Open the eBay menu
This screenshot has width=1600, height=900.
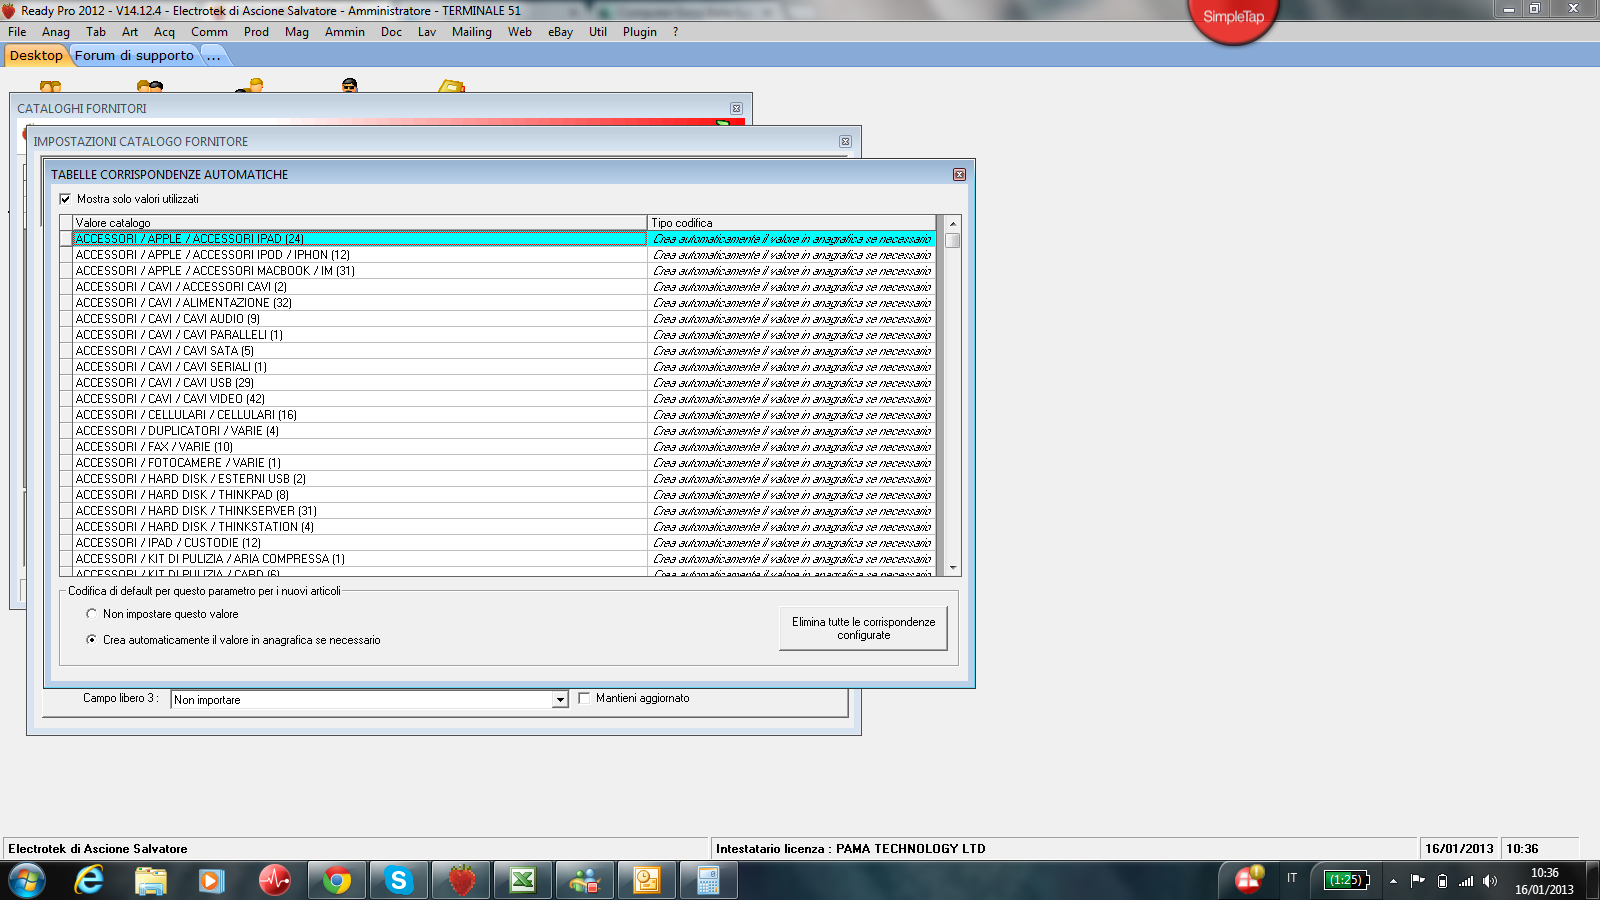pos(560,32)
